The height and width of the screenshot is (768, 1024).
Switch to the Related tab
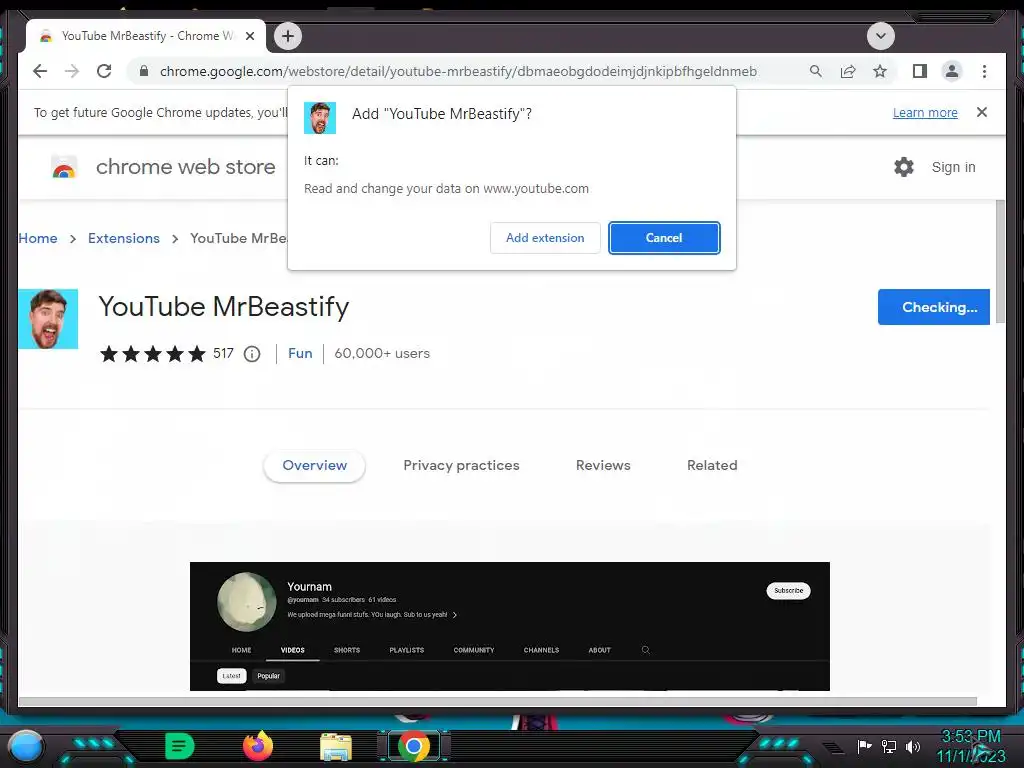(x=712, y=465)
